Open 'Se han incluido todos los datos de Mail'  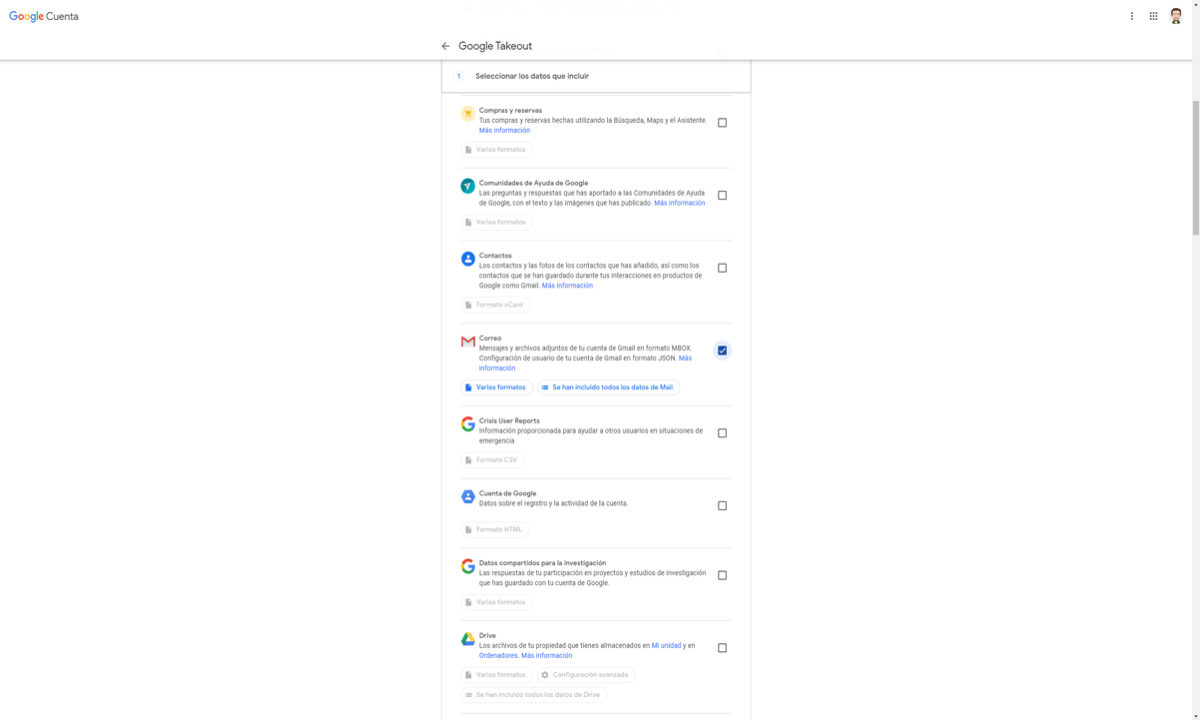click(x=607, y=387)
